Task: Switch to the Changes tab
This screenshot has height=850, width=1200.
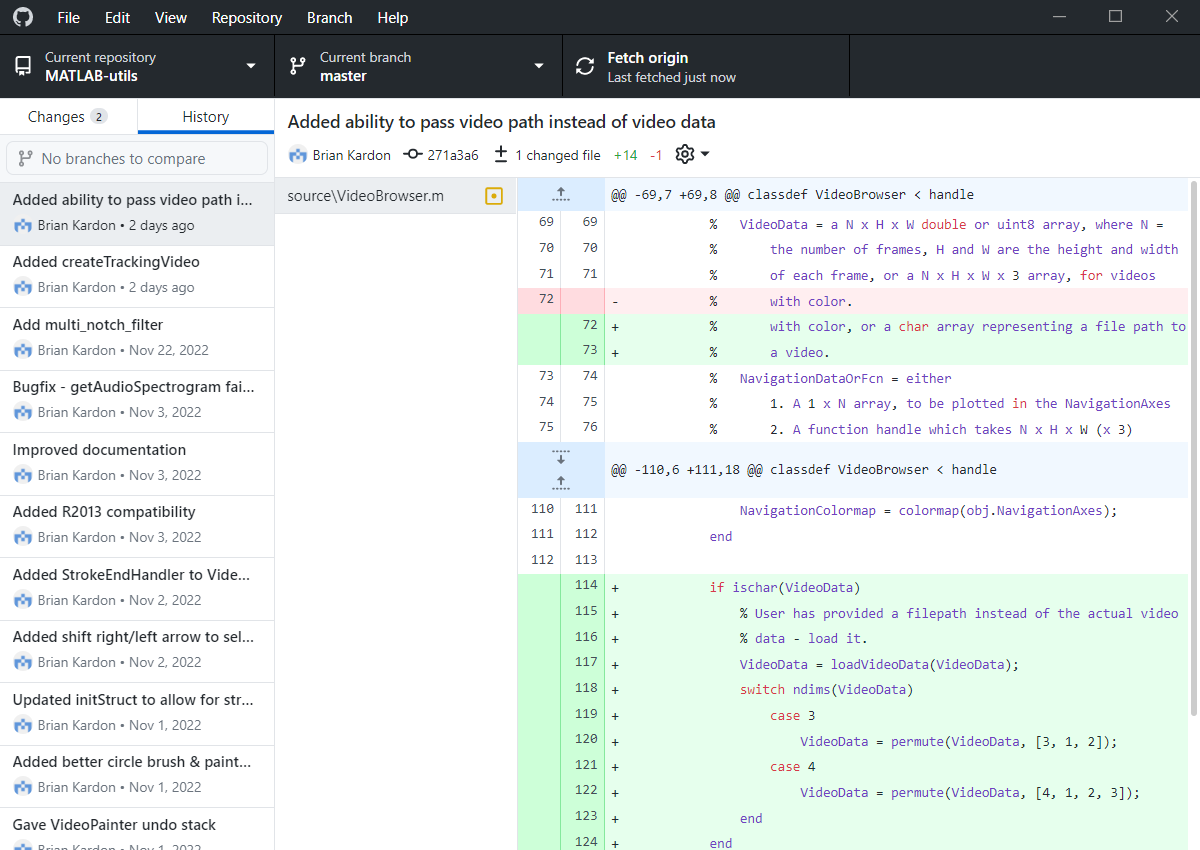Action: tap(68, 116)
